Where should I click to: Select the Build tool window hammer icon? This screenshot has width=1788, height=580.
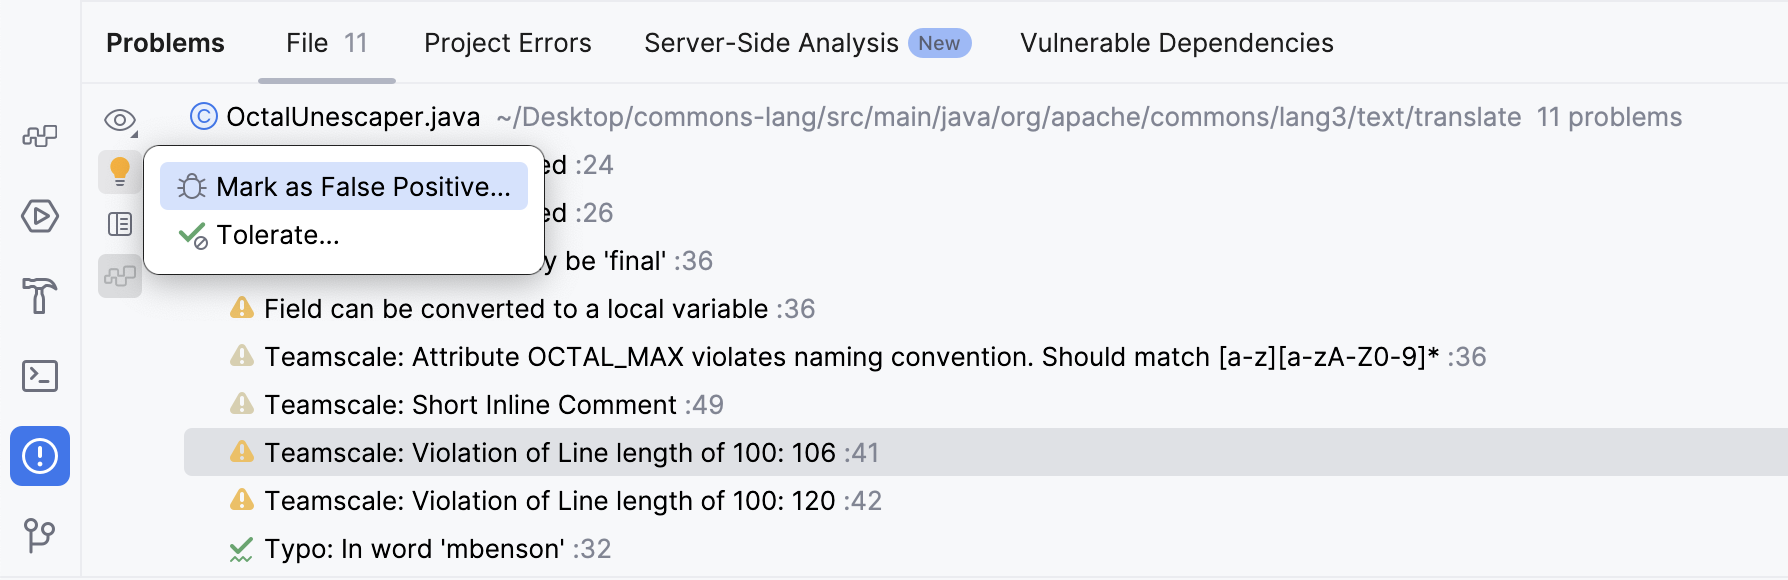[39, 298]
